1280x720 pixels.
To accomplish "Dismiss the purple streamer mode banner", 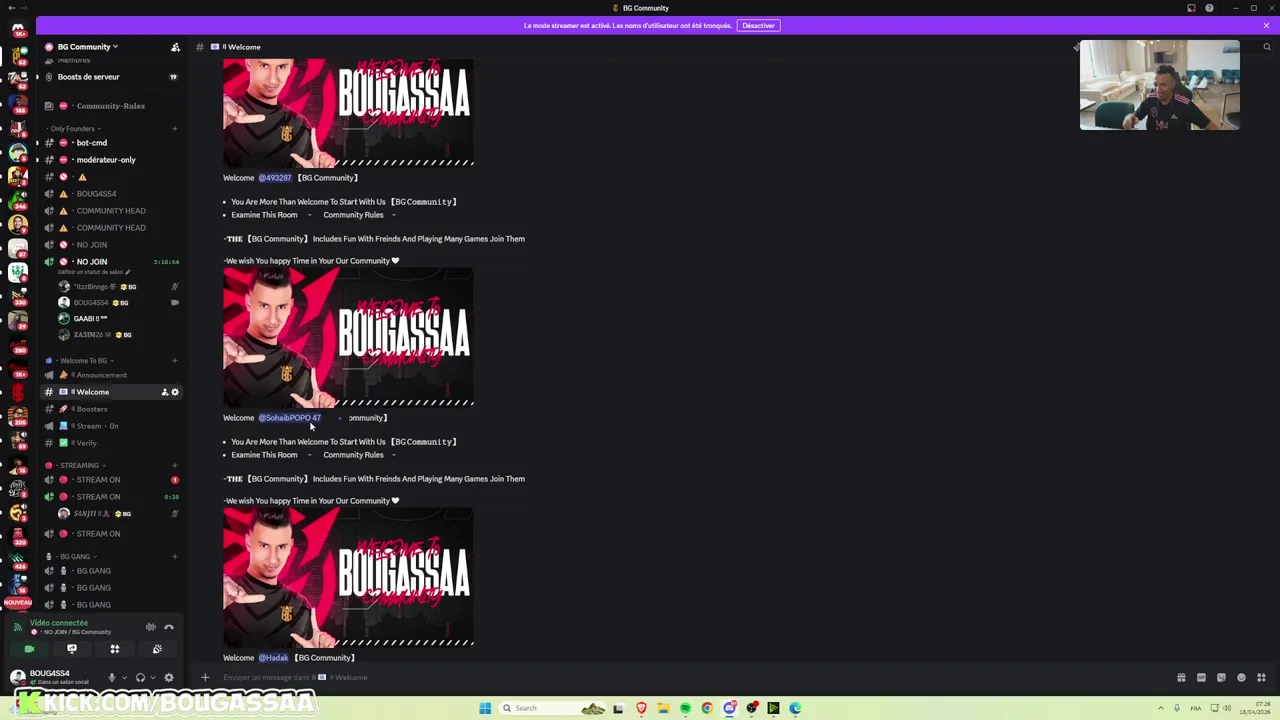I will [x=1266, y=25].
